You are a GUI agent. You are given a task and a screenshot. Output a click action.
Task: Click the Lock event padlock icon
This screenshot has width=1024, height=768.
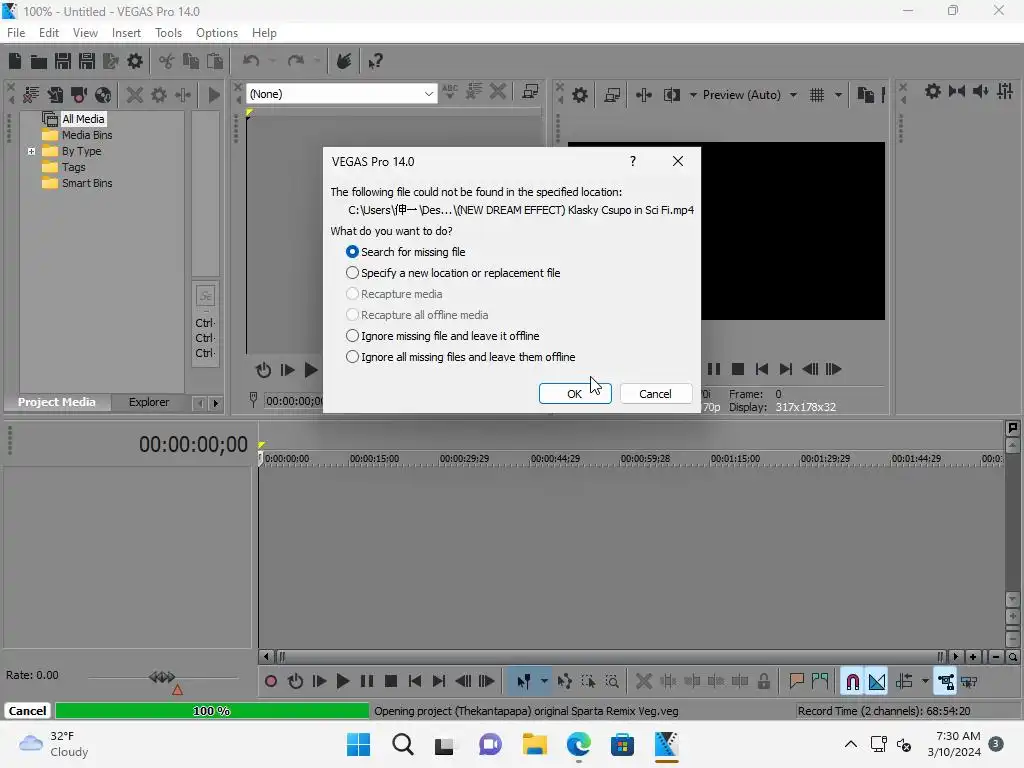pyautogui.click(x=763, y=681)
